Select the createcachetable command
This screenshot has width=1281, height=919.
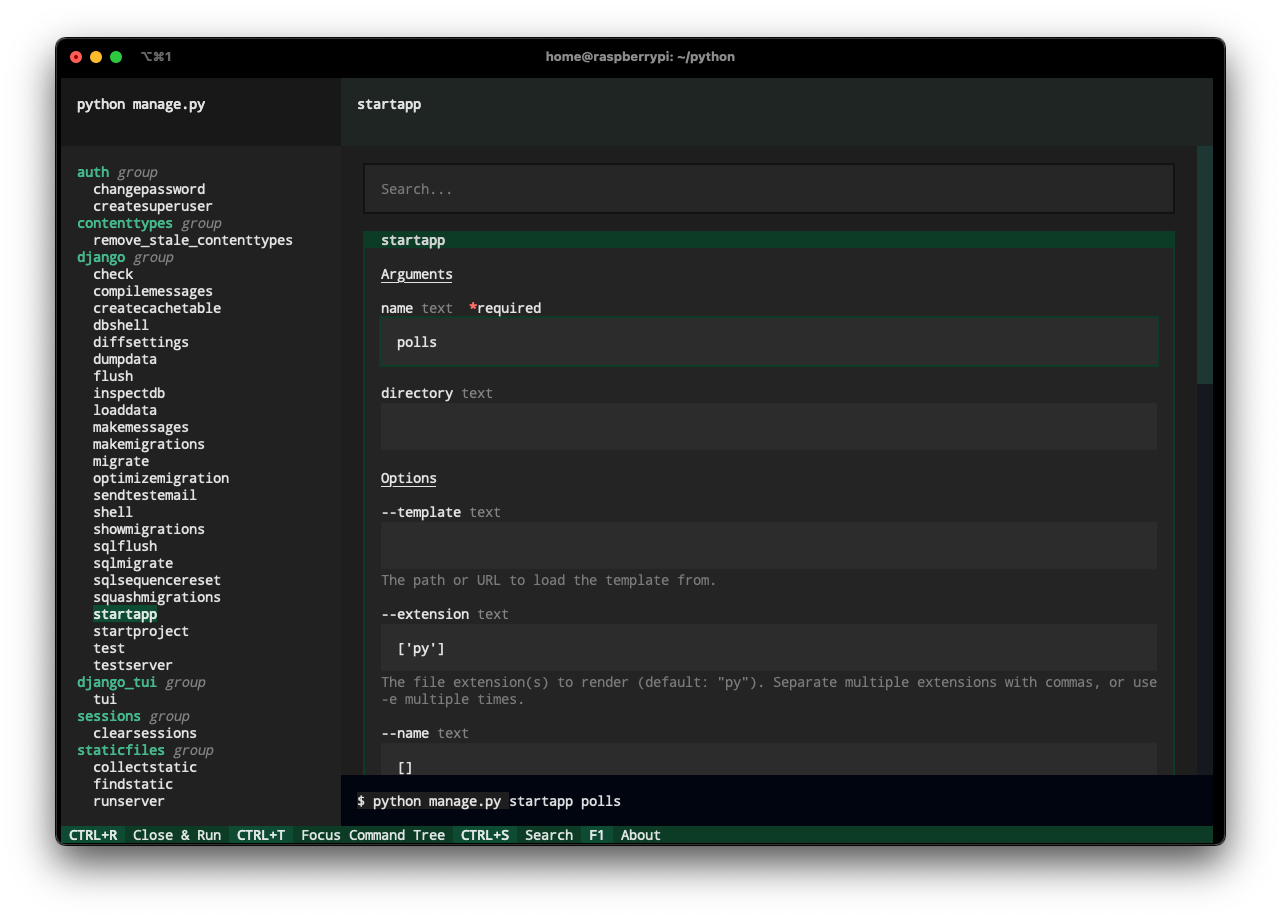tap(157, 308)
